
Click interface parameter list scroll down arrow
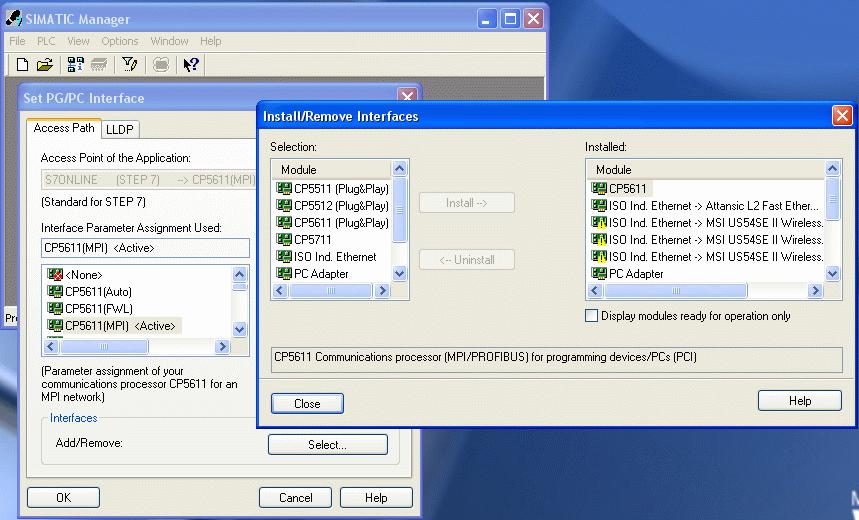click(239, 329)
